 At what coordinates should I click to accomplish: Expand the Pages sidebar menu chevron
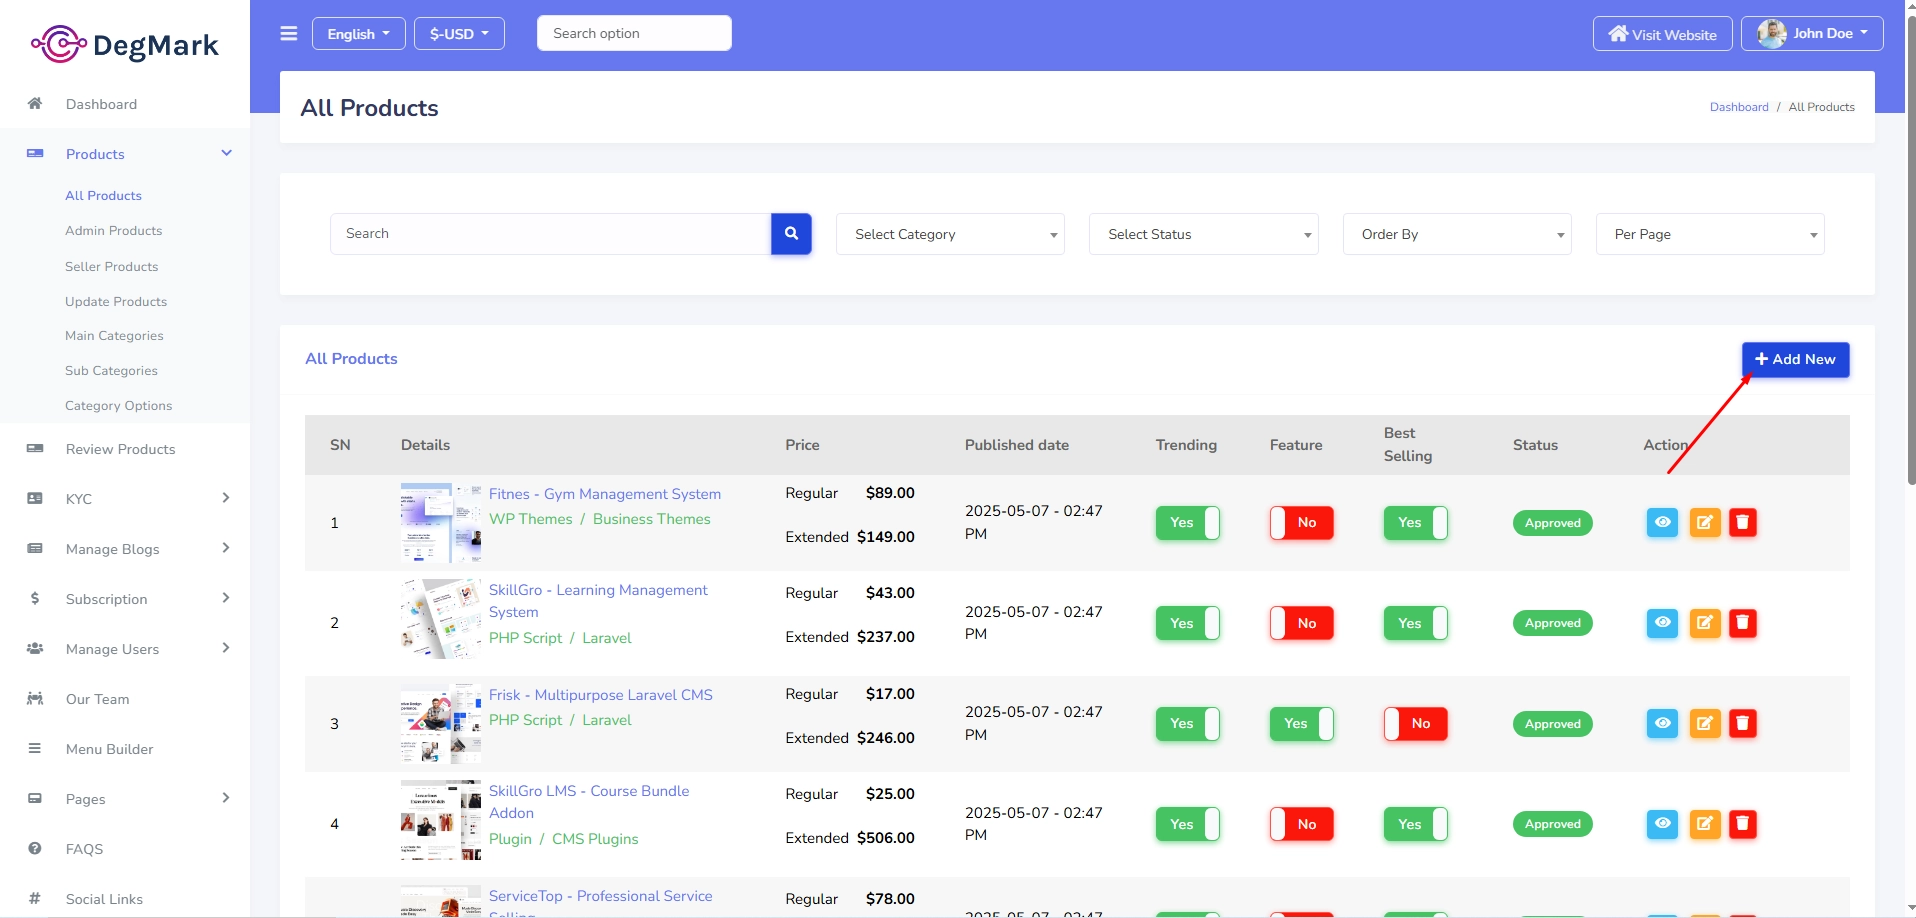[226, 798]
